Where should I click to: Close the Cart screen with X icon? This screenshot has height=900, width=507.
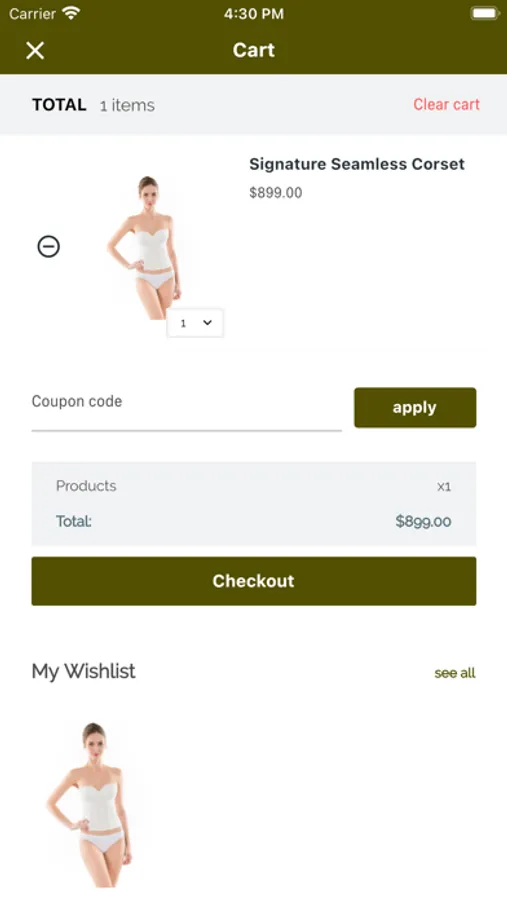point(35,51)
